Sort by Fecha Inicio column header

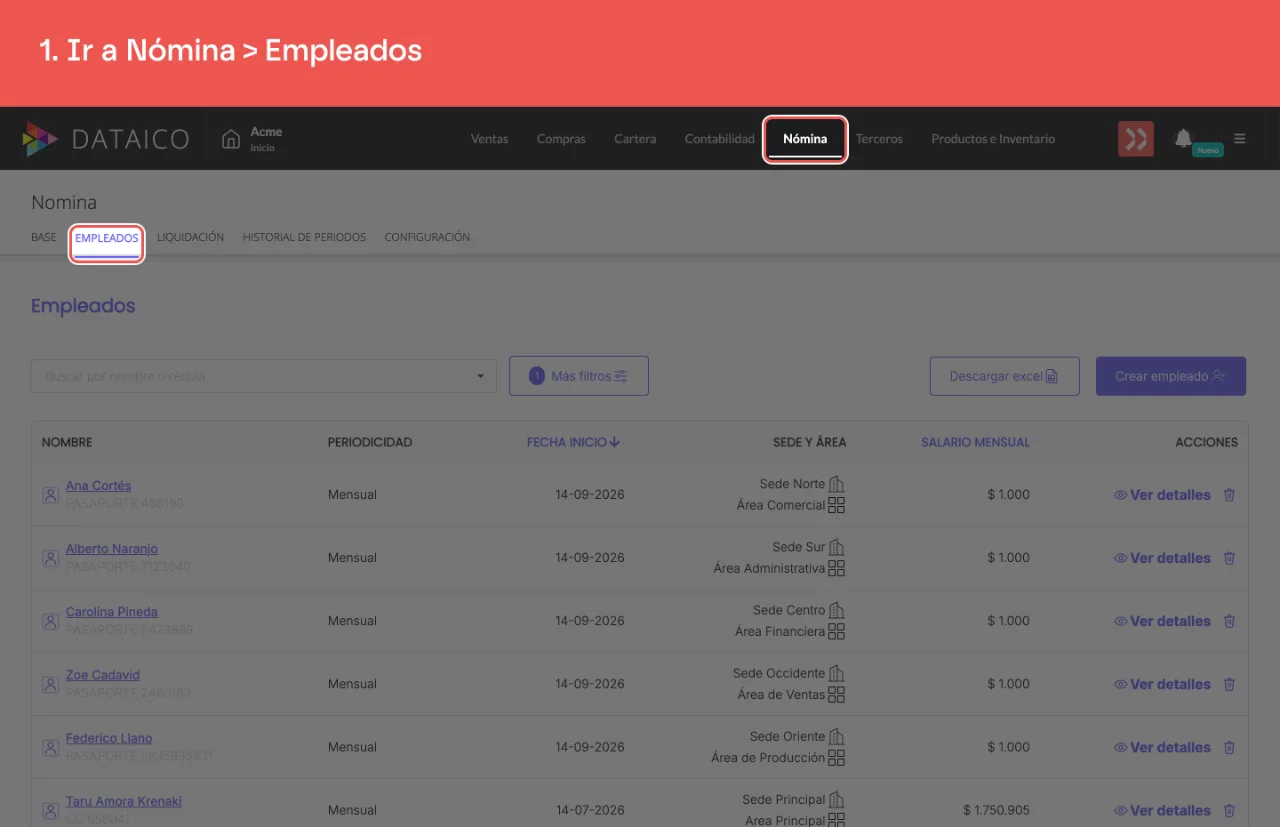click(573, 442)
